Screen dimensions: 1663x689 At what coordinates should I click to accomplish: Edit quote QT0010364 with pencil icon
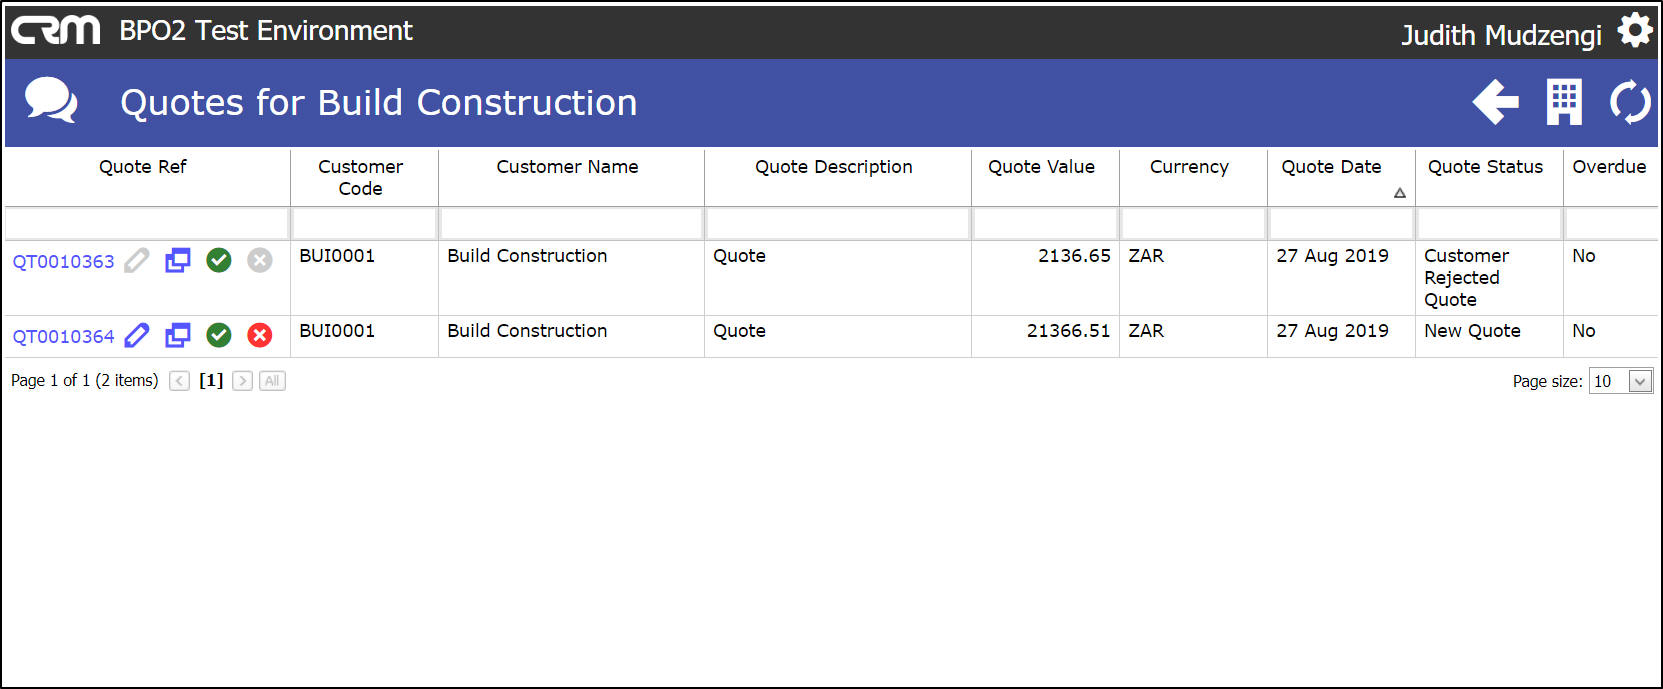point(137,335)
